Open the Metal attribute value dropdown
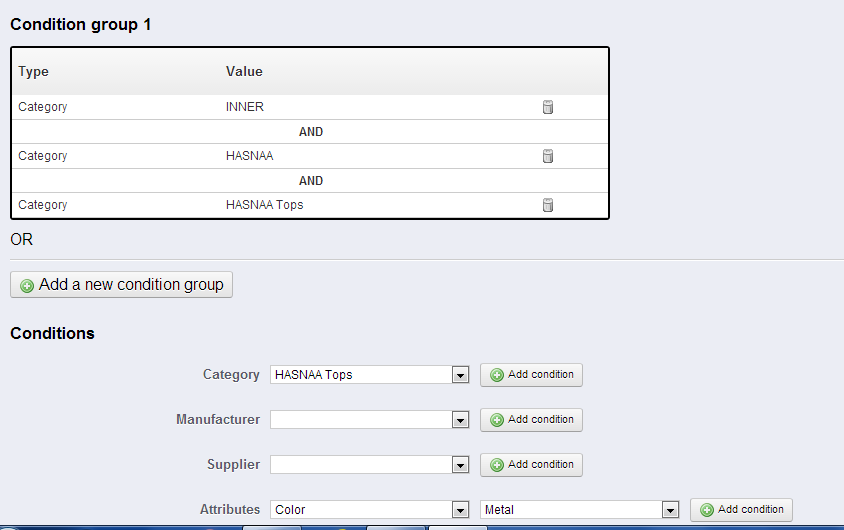The image size is (844, 530). [579, 510]
